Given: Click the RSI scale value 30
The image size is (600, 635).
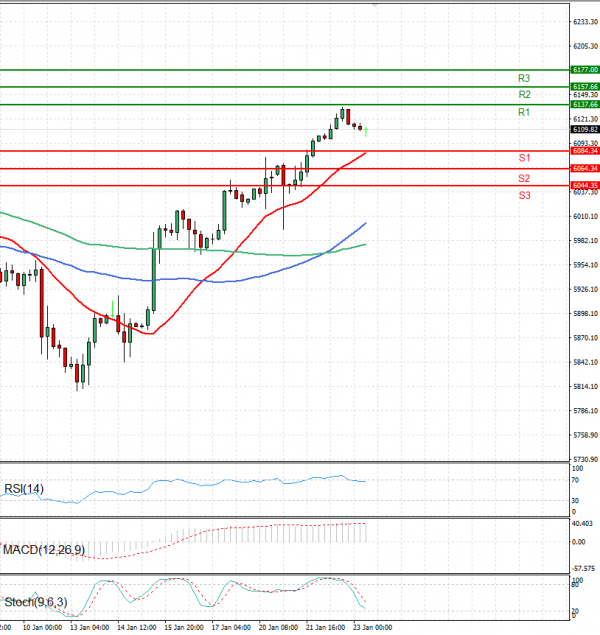Looking at the screenshot, I should click(x=575, y=501).
